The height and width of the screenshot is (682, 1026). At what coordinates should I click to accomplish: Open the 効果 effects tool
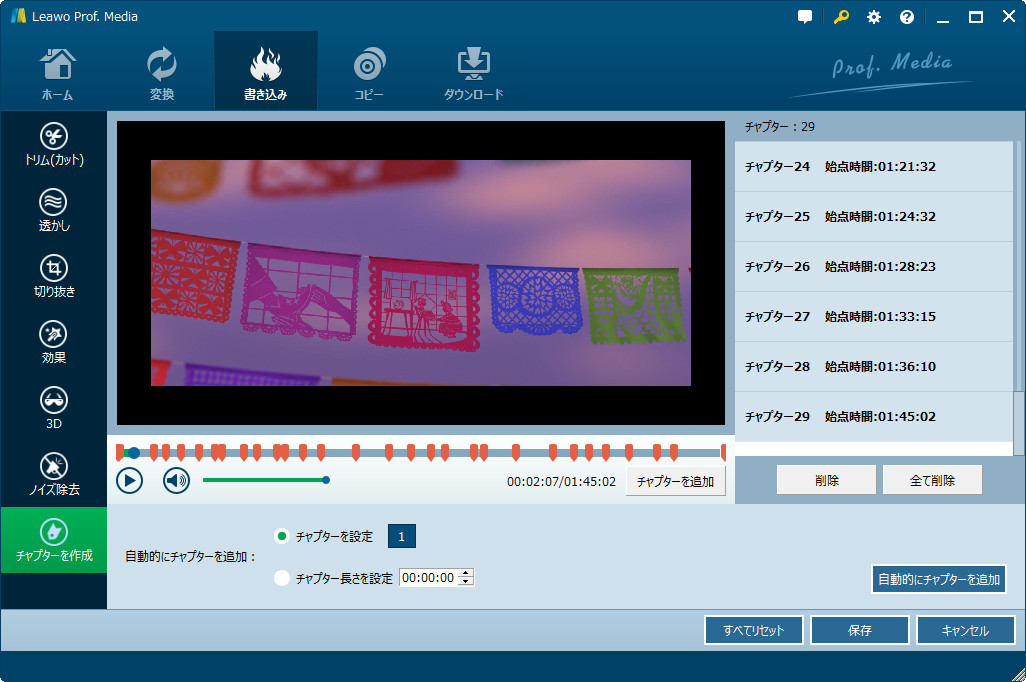pyautogui.click(x=54, y=342)
